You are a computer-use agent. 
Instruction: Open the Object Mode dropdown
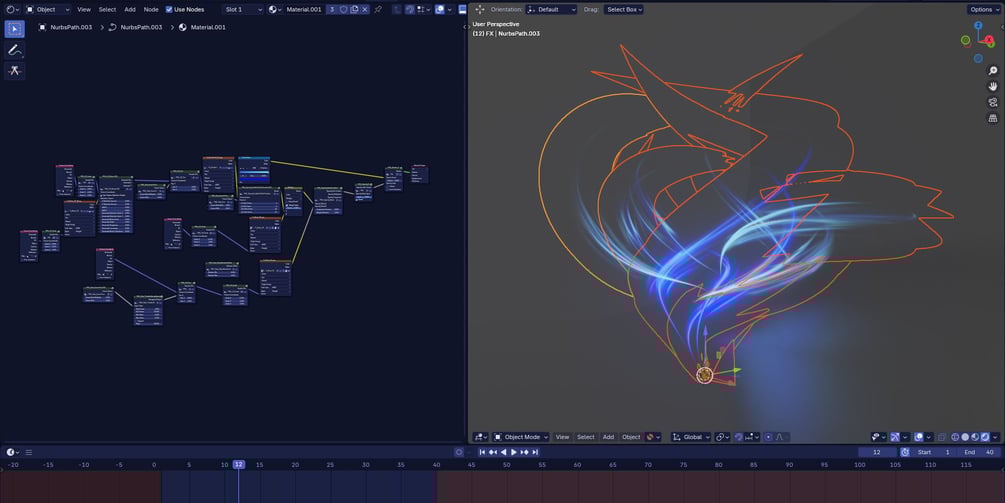pos(520,437)
